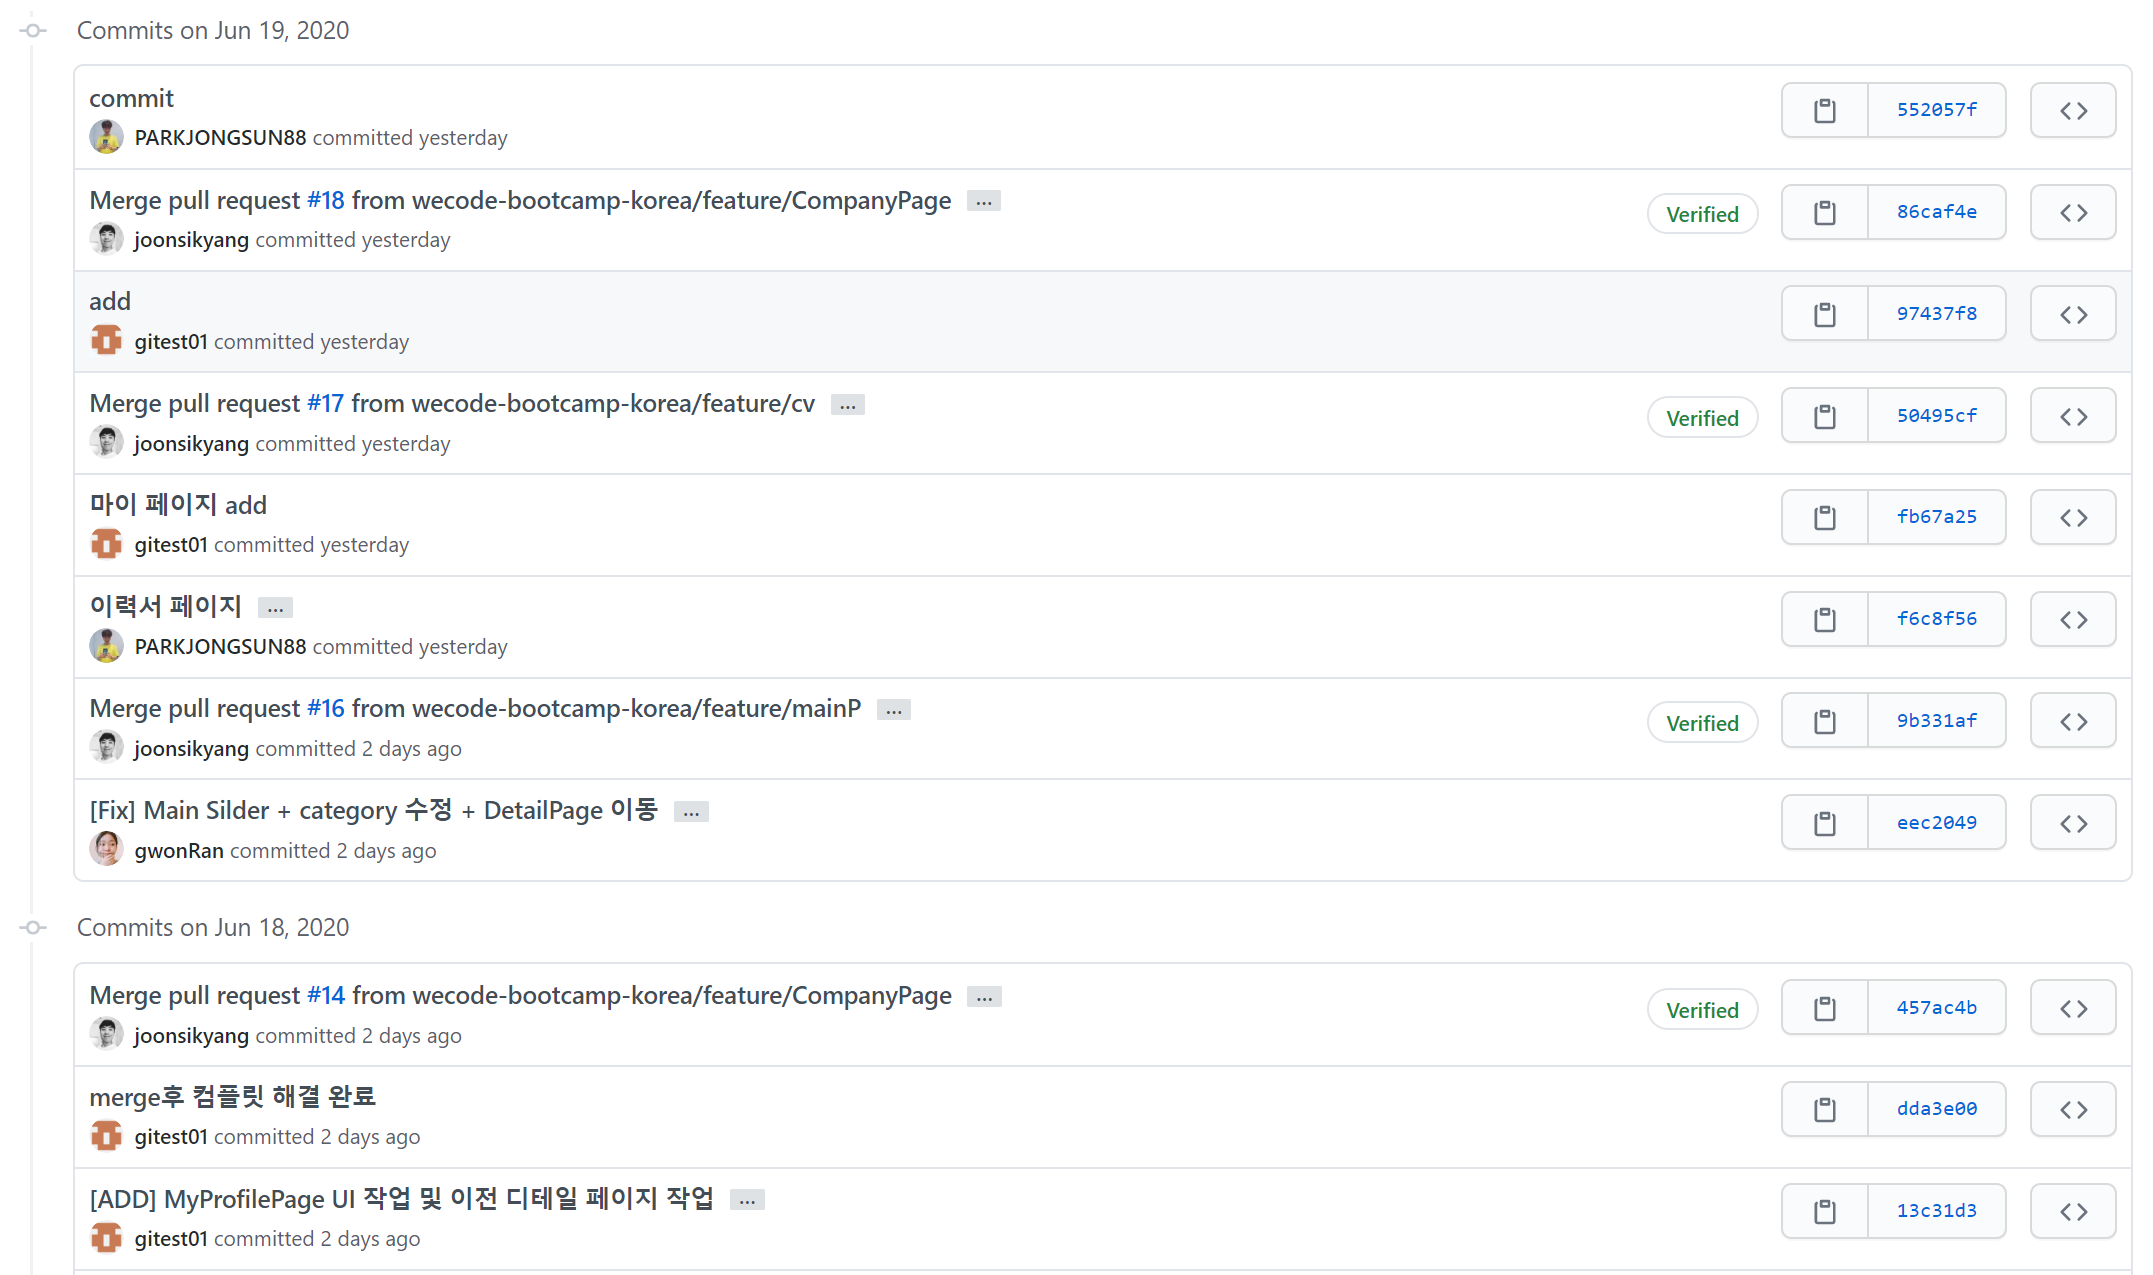The width and height of the screenshot is (2153, 1275).
Task: Browse code at commit f6c8f56
Action: click(x=2072, y=618)
